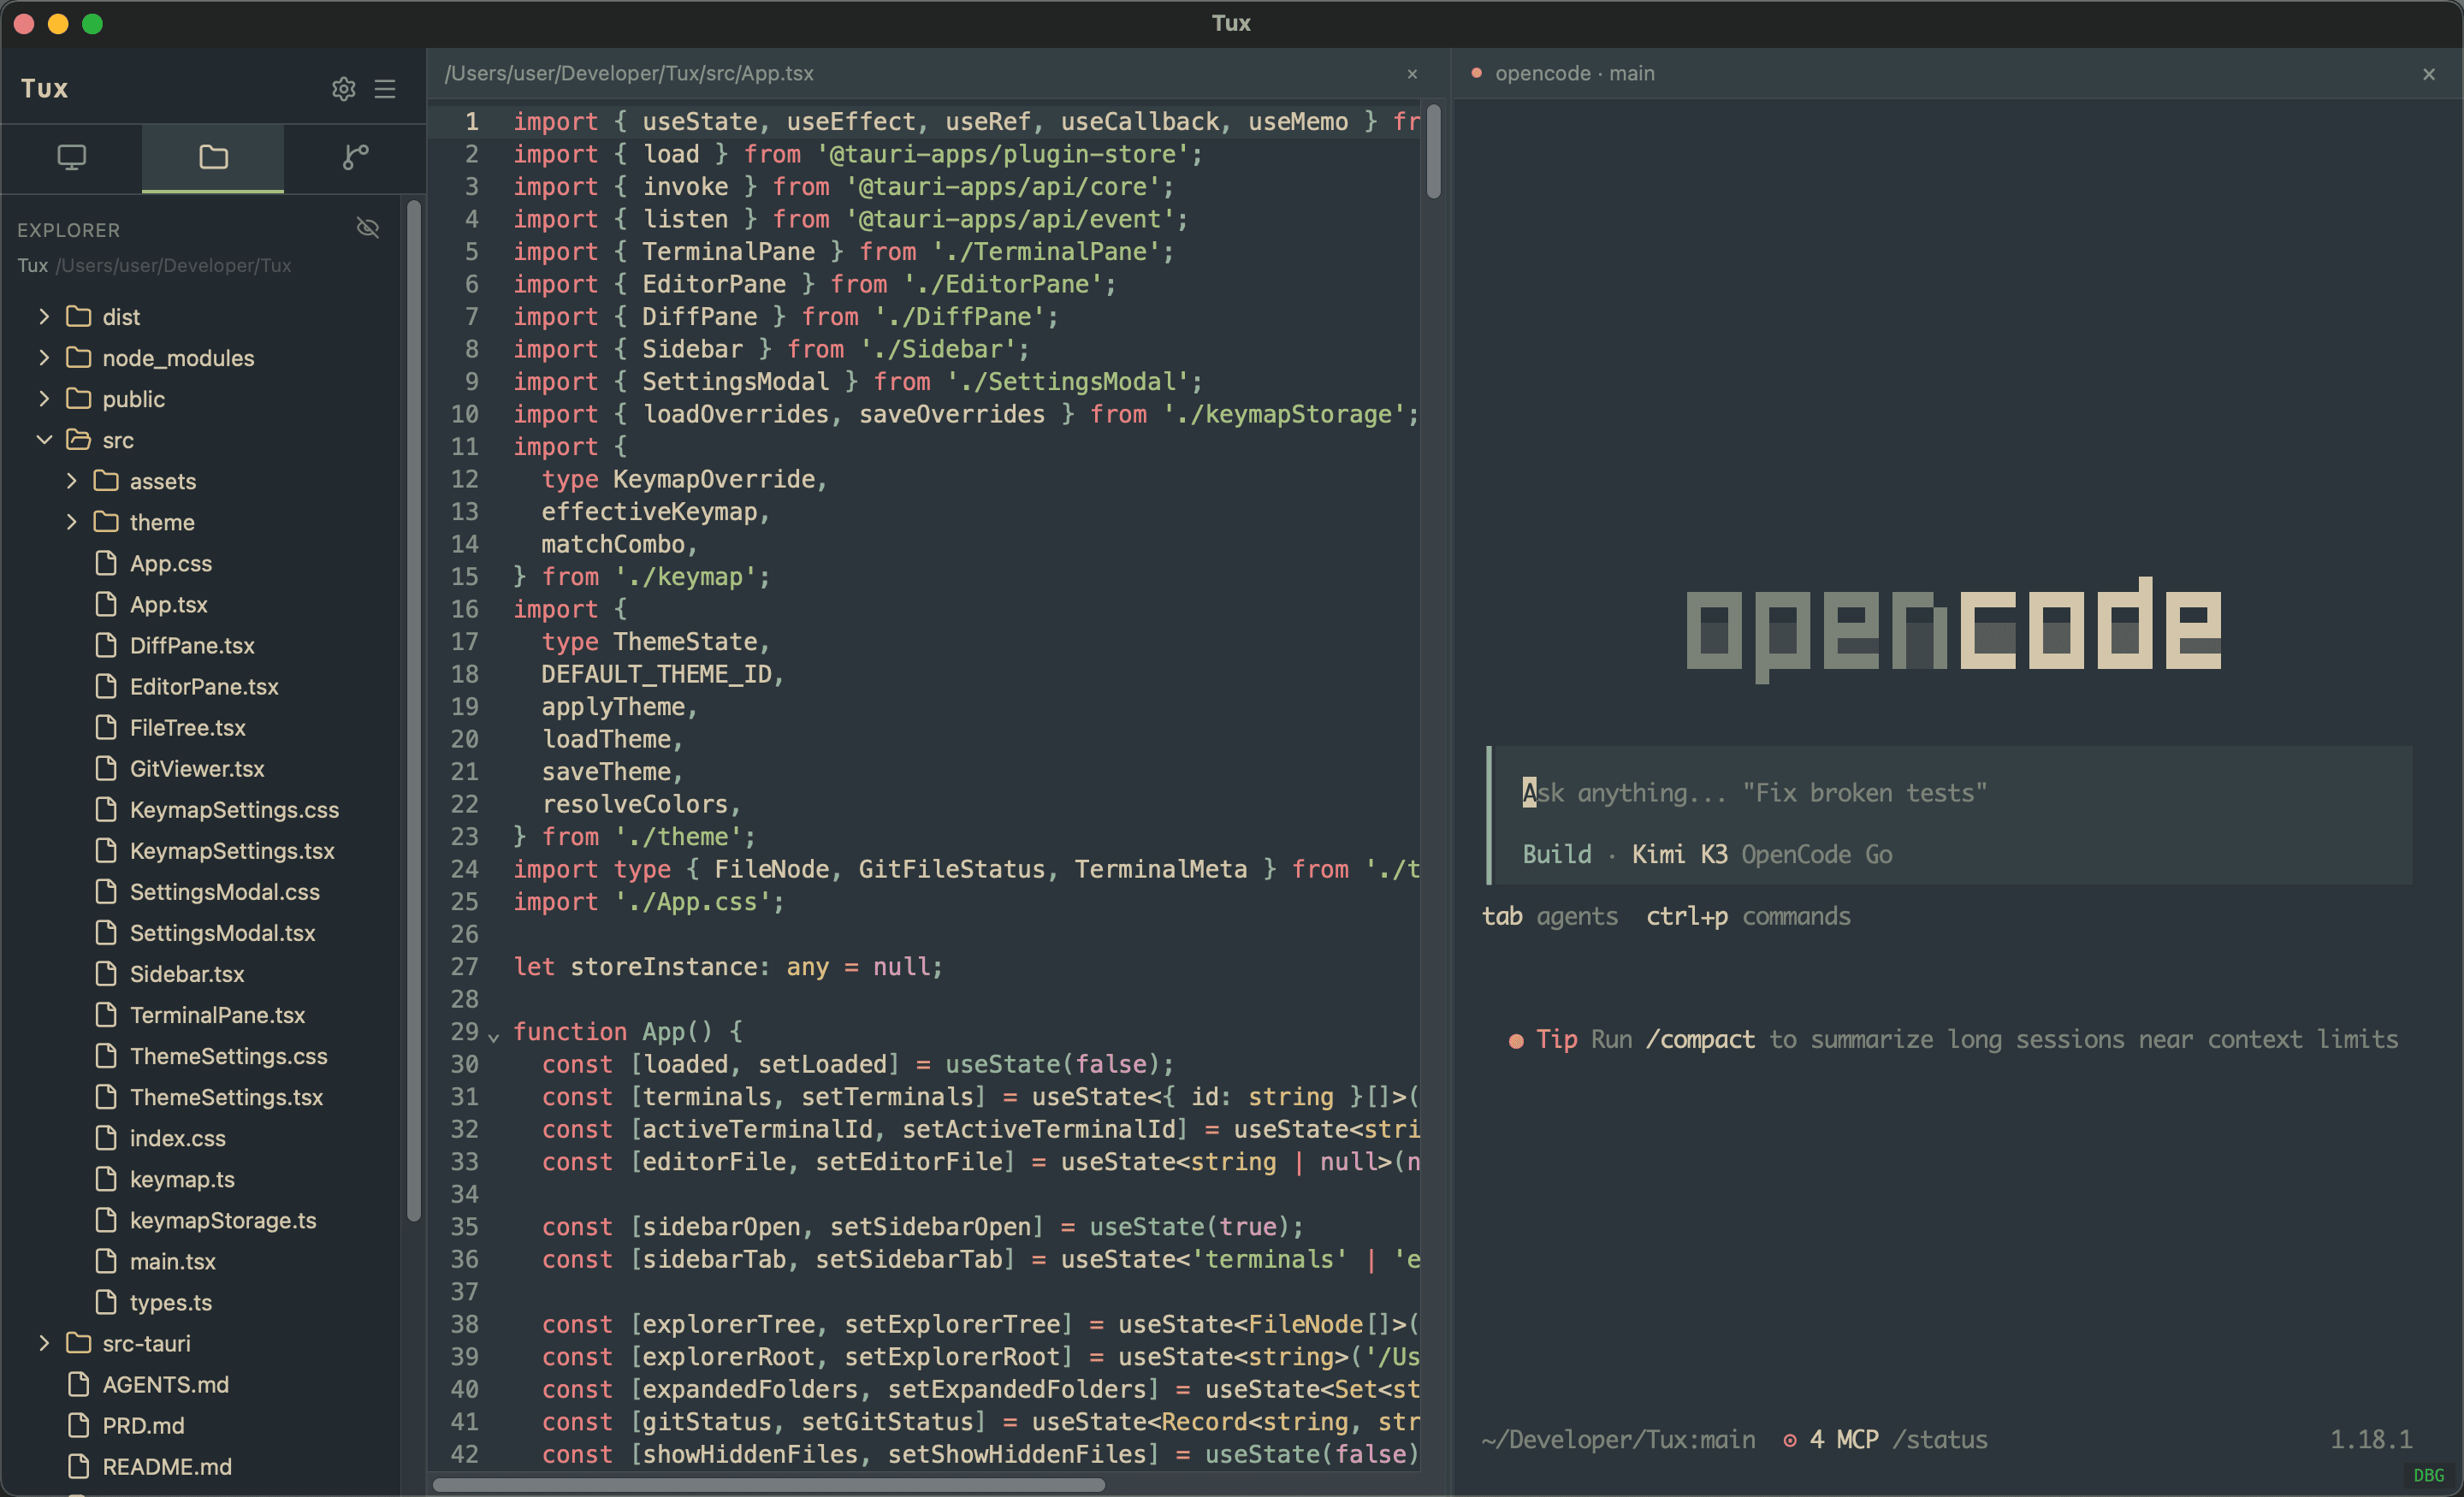The image size is (2464, 1497).
Task: Click the App.tsx file icon
Action: click(x=106, y=604)
